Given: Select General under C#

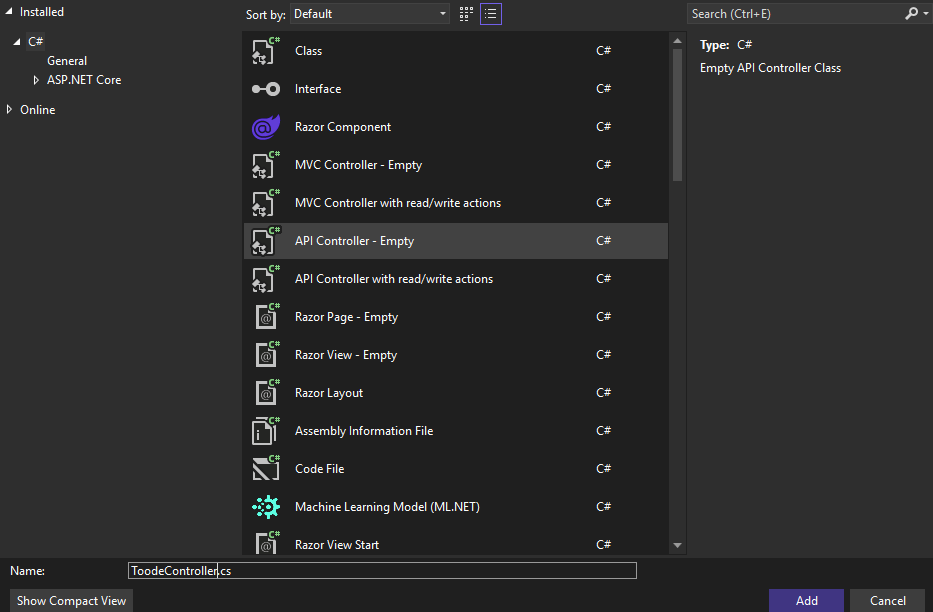Looking at the screenshot, I should tap(67, 61).
